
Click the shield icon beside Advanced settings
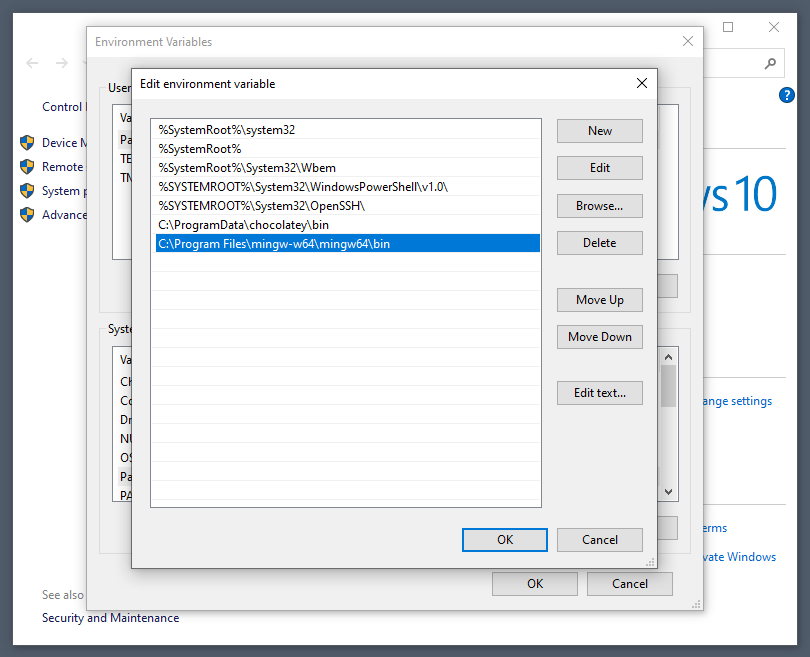(27, 214)
